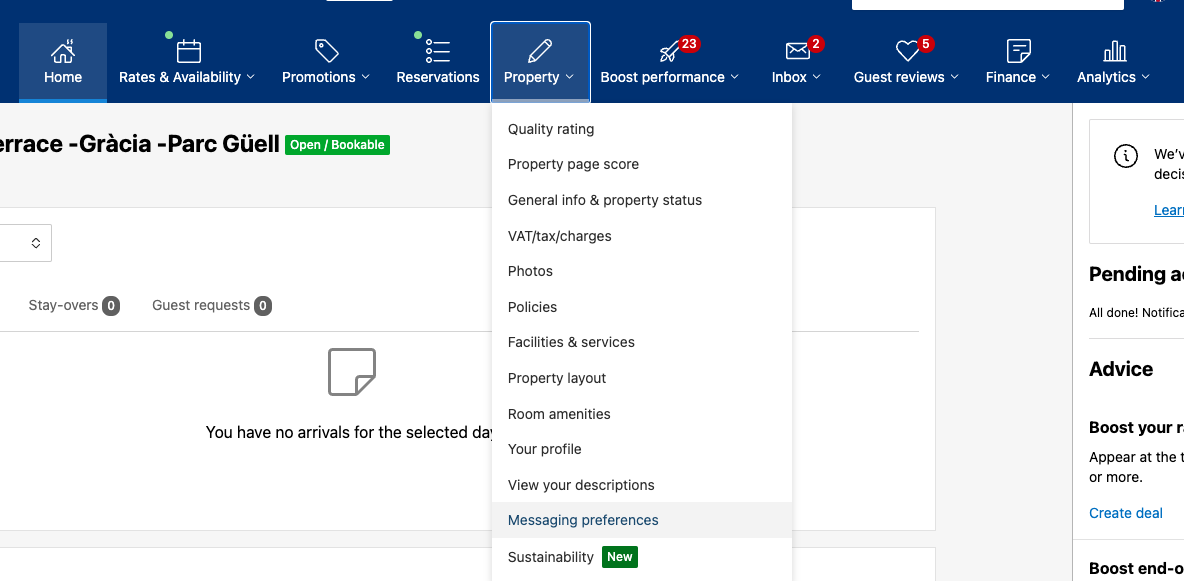Select the Promotions tag icon
Screen dimensions: 1184x581
click(x=325, y=49)
